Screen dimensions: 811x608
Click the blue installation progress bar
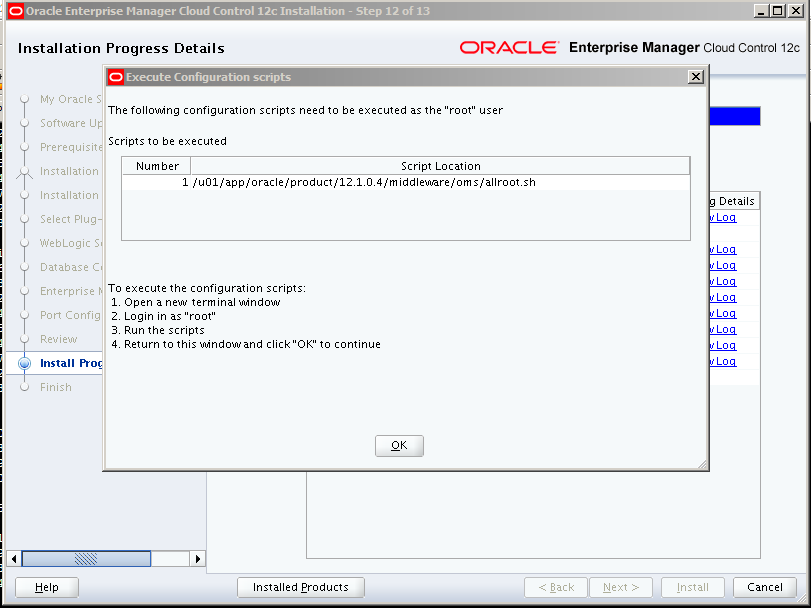(x=734, y=116)
